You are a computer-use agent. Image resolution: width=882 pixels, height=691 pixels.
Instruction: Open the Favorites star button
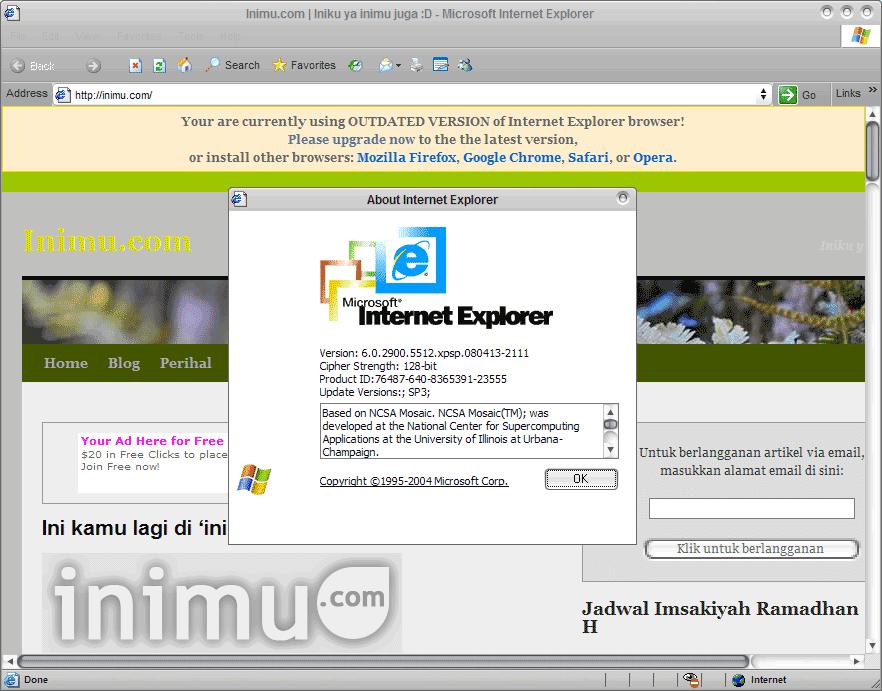pos(304,65)
